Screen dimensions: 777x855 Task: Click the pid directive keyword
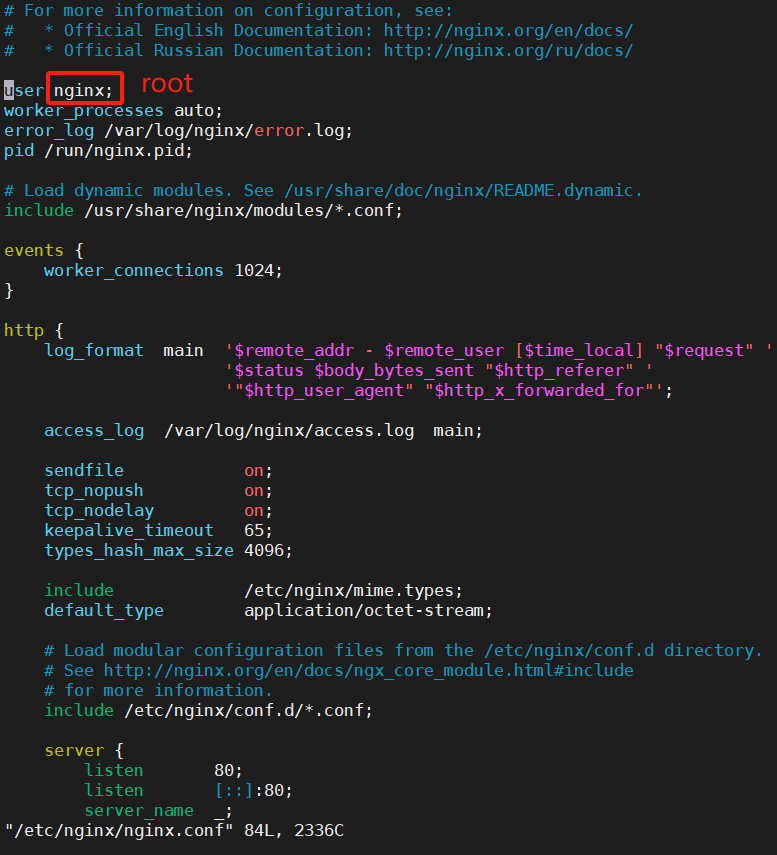pyautogui.click(x=19, y=150)
